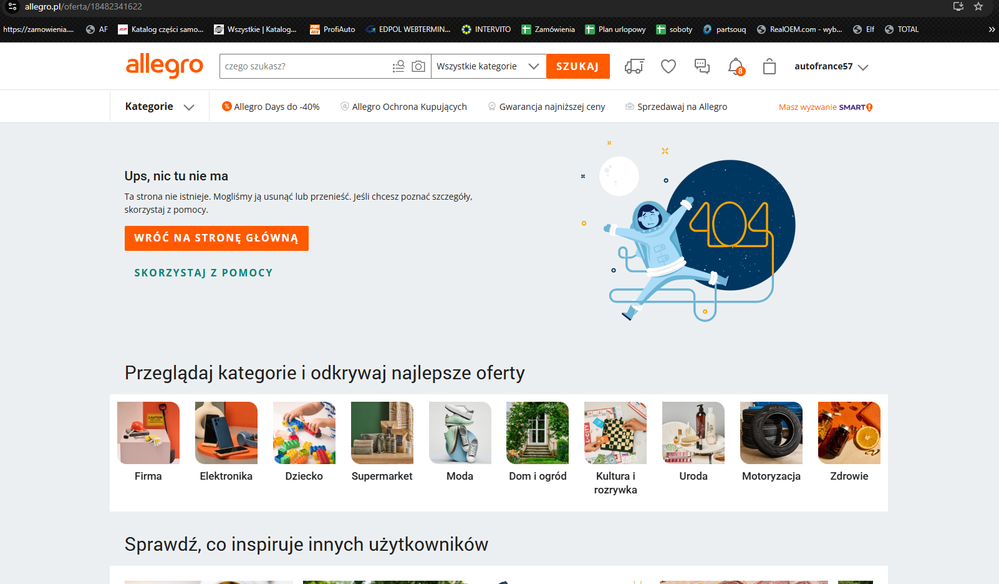Open the RealOEM.com bookmark
Screen dimensions: 999x584
(x=800, y=29)
